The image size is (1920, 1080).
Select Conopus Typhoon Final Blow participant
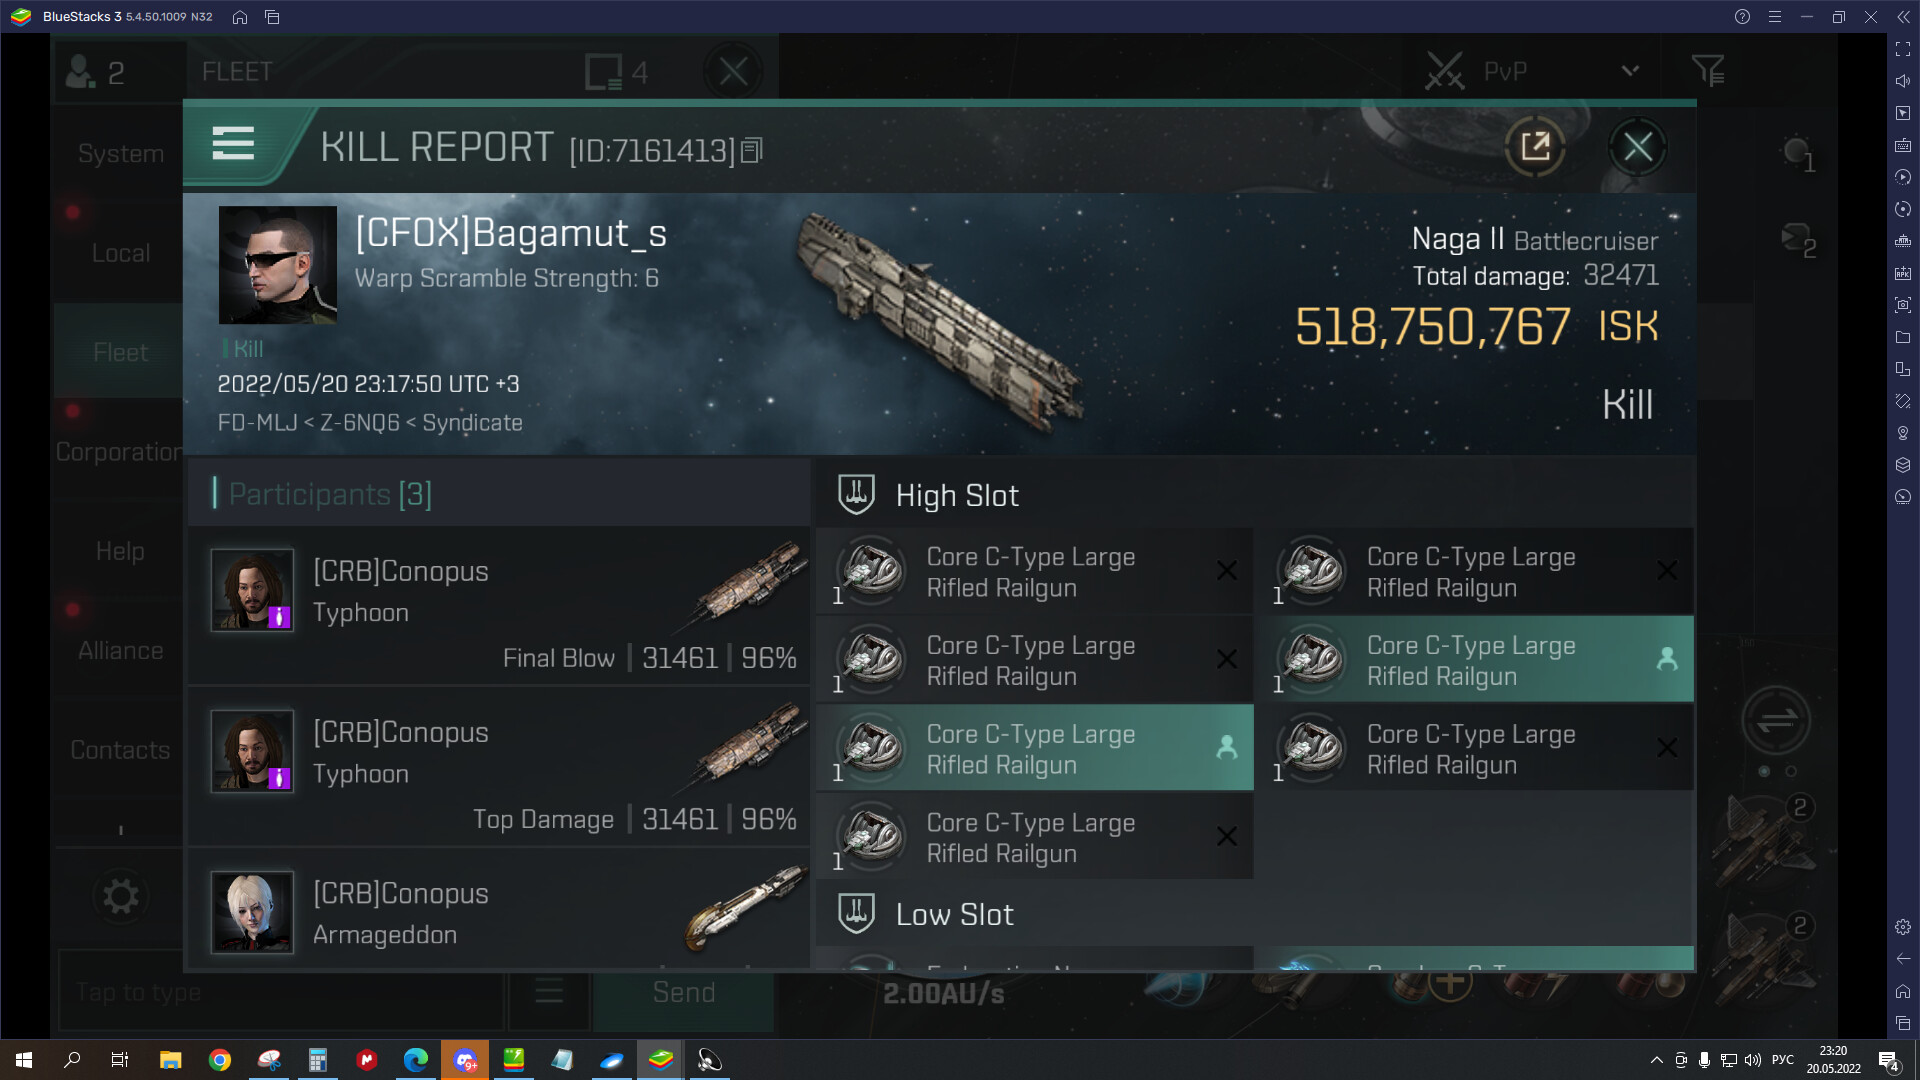point(499,606)
